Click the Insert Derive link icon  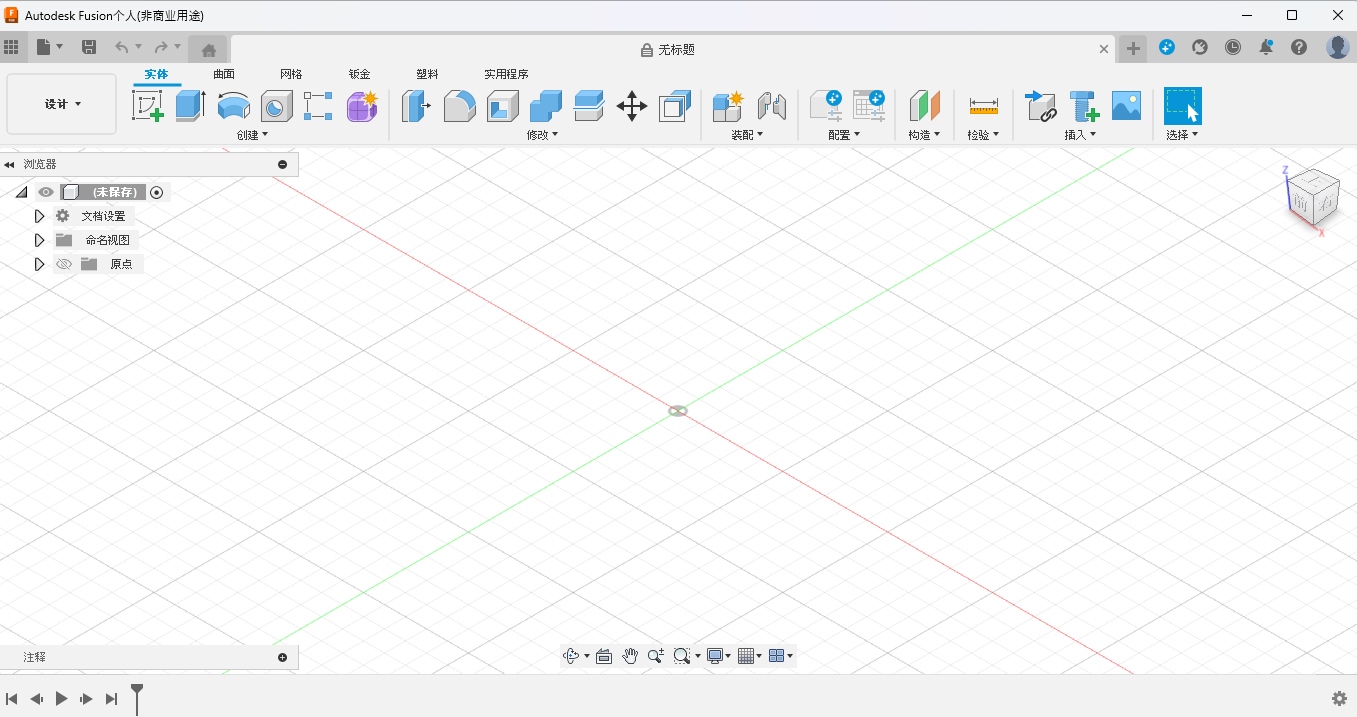1041,106
